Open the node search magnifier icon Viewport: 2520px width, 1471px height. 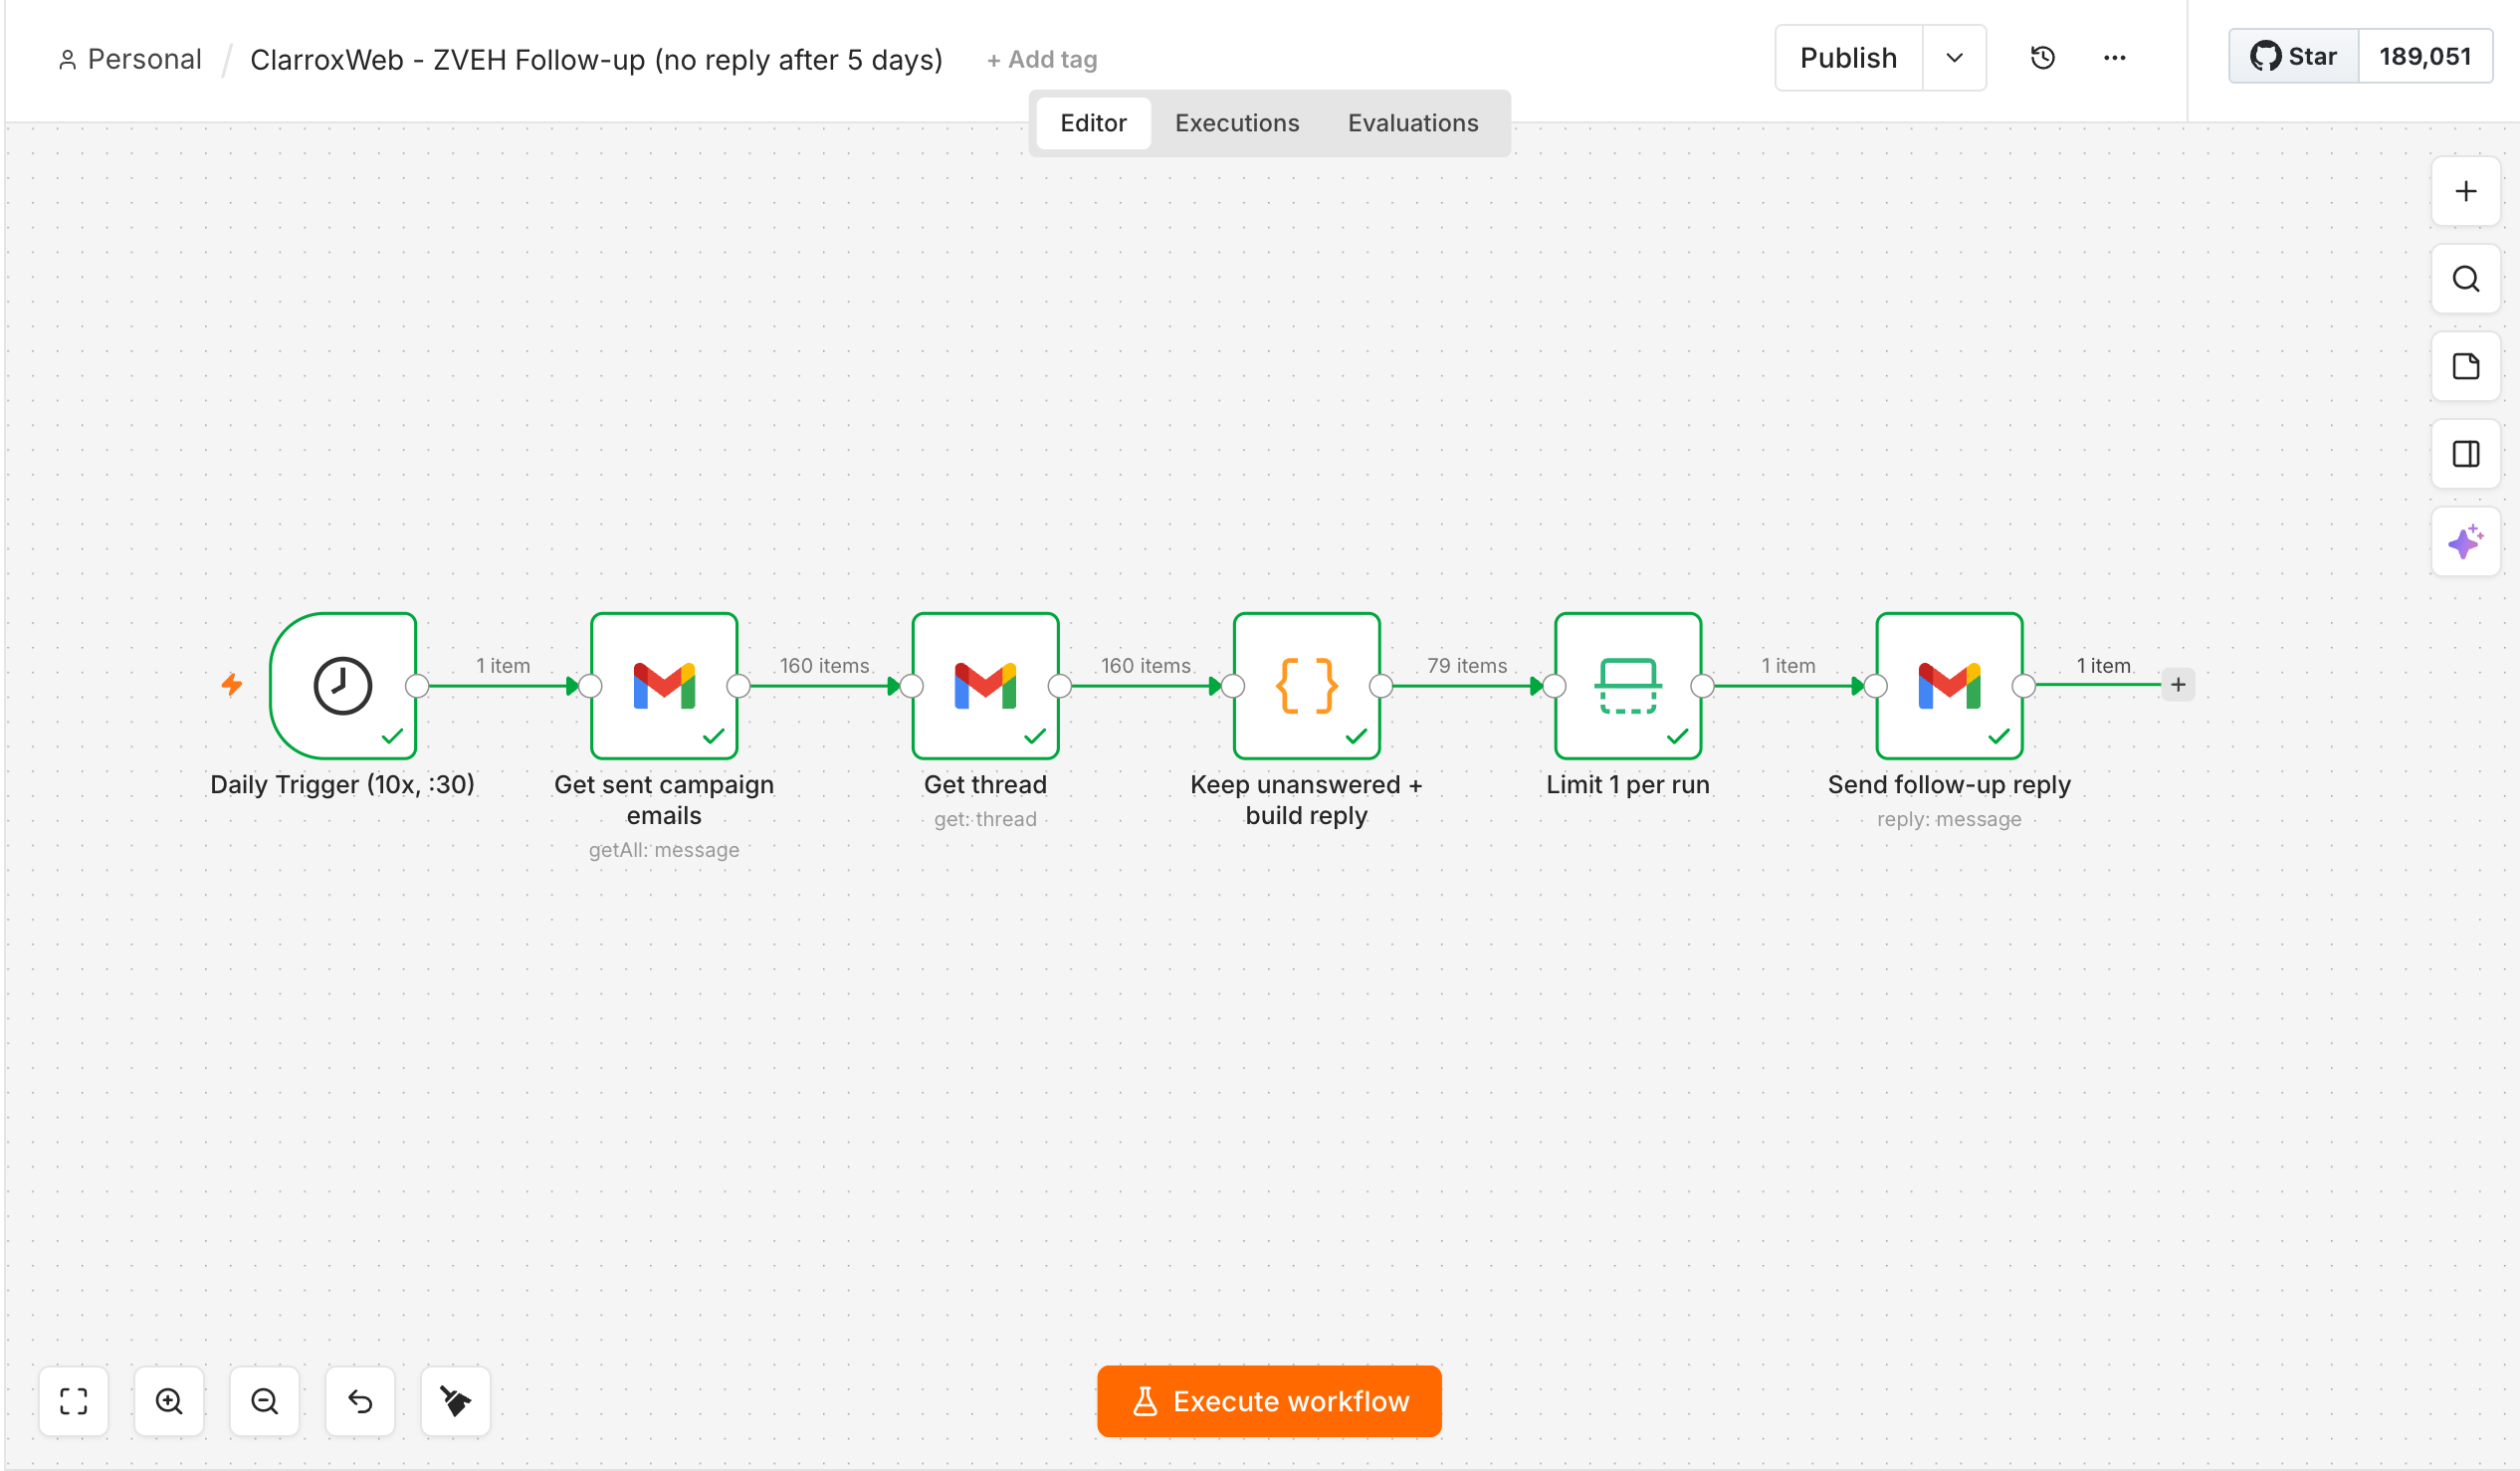click(x=2466, y=279)
